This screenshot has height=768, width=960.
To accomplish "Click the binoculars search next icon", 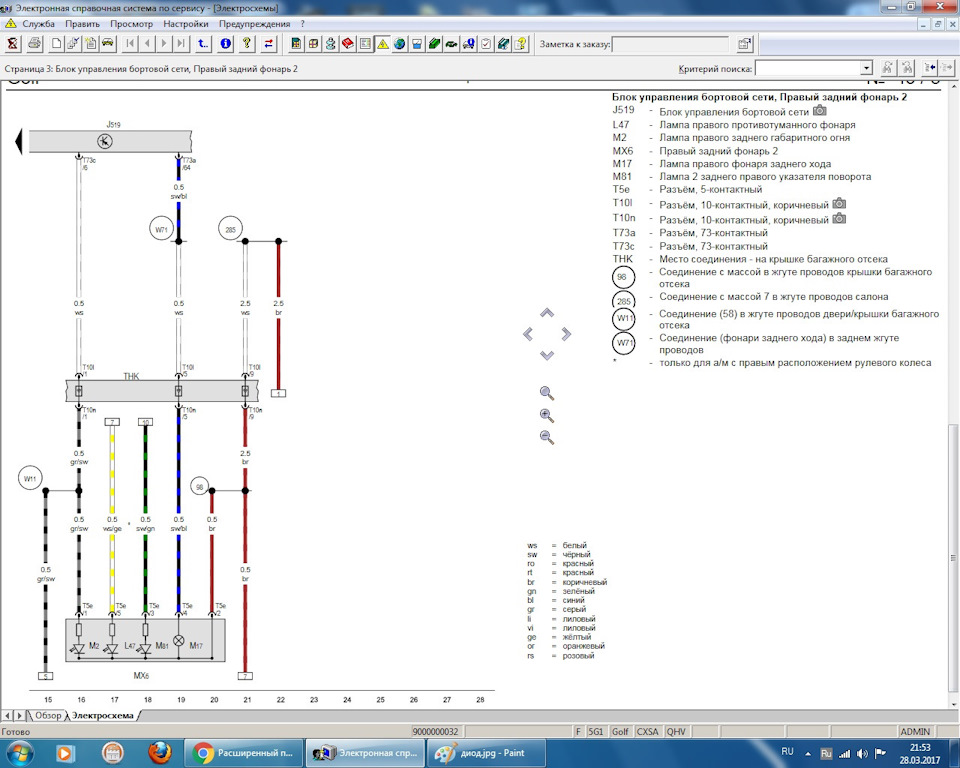I will point(887,68).
